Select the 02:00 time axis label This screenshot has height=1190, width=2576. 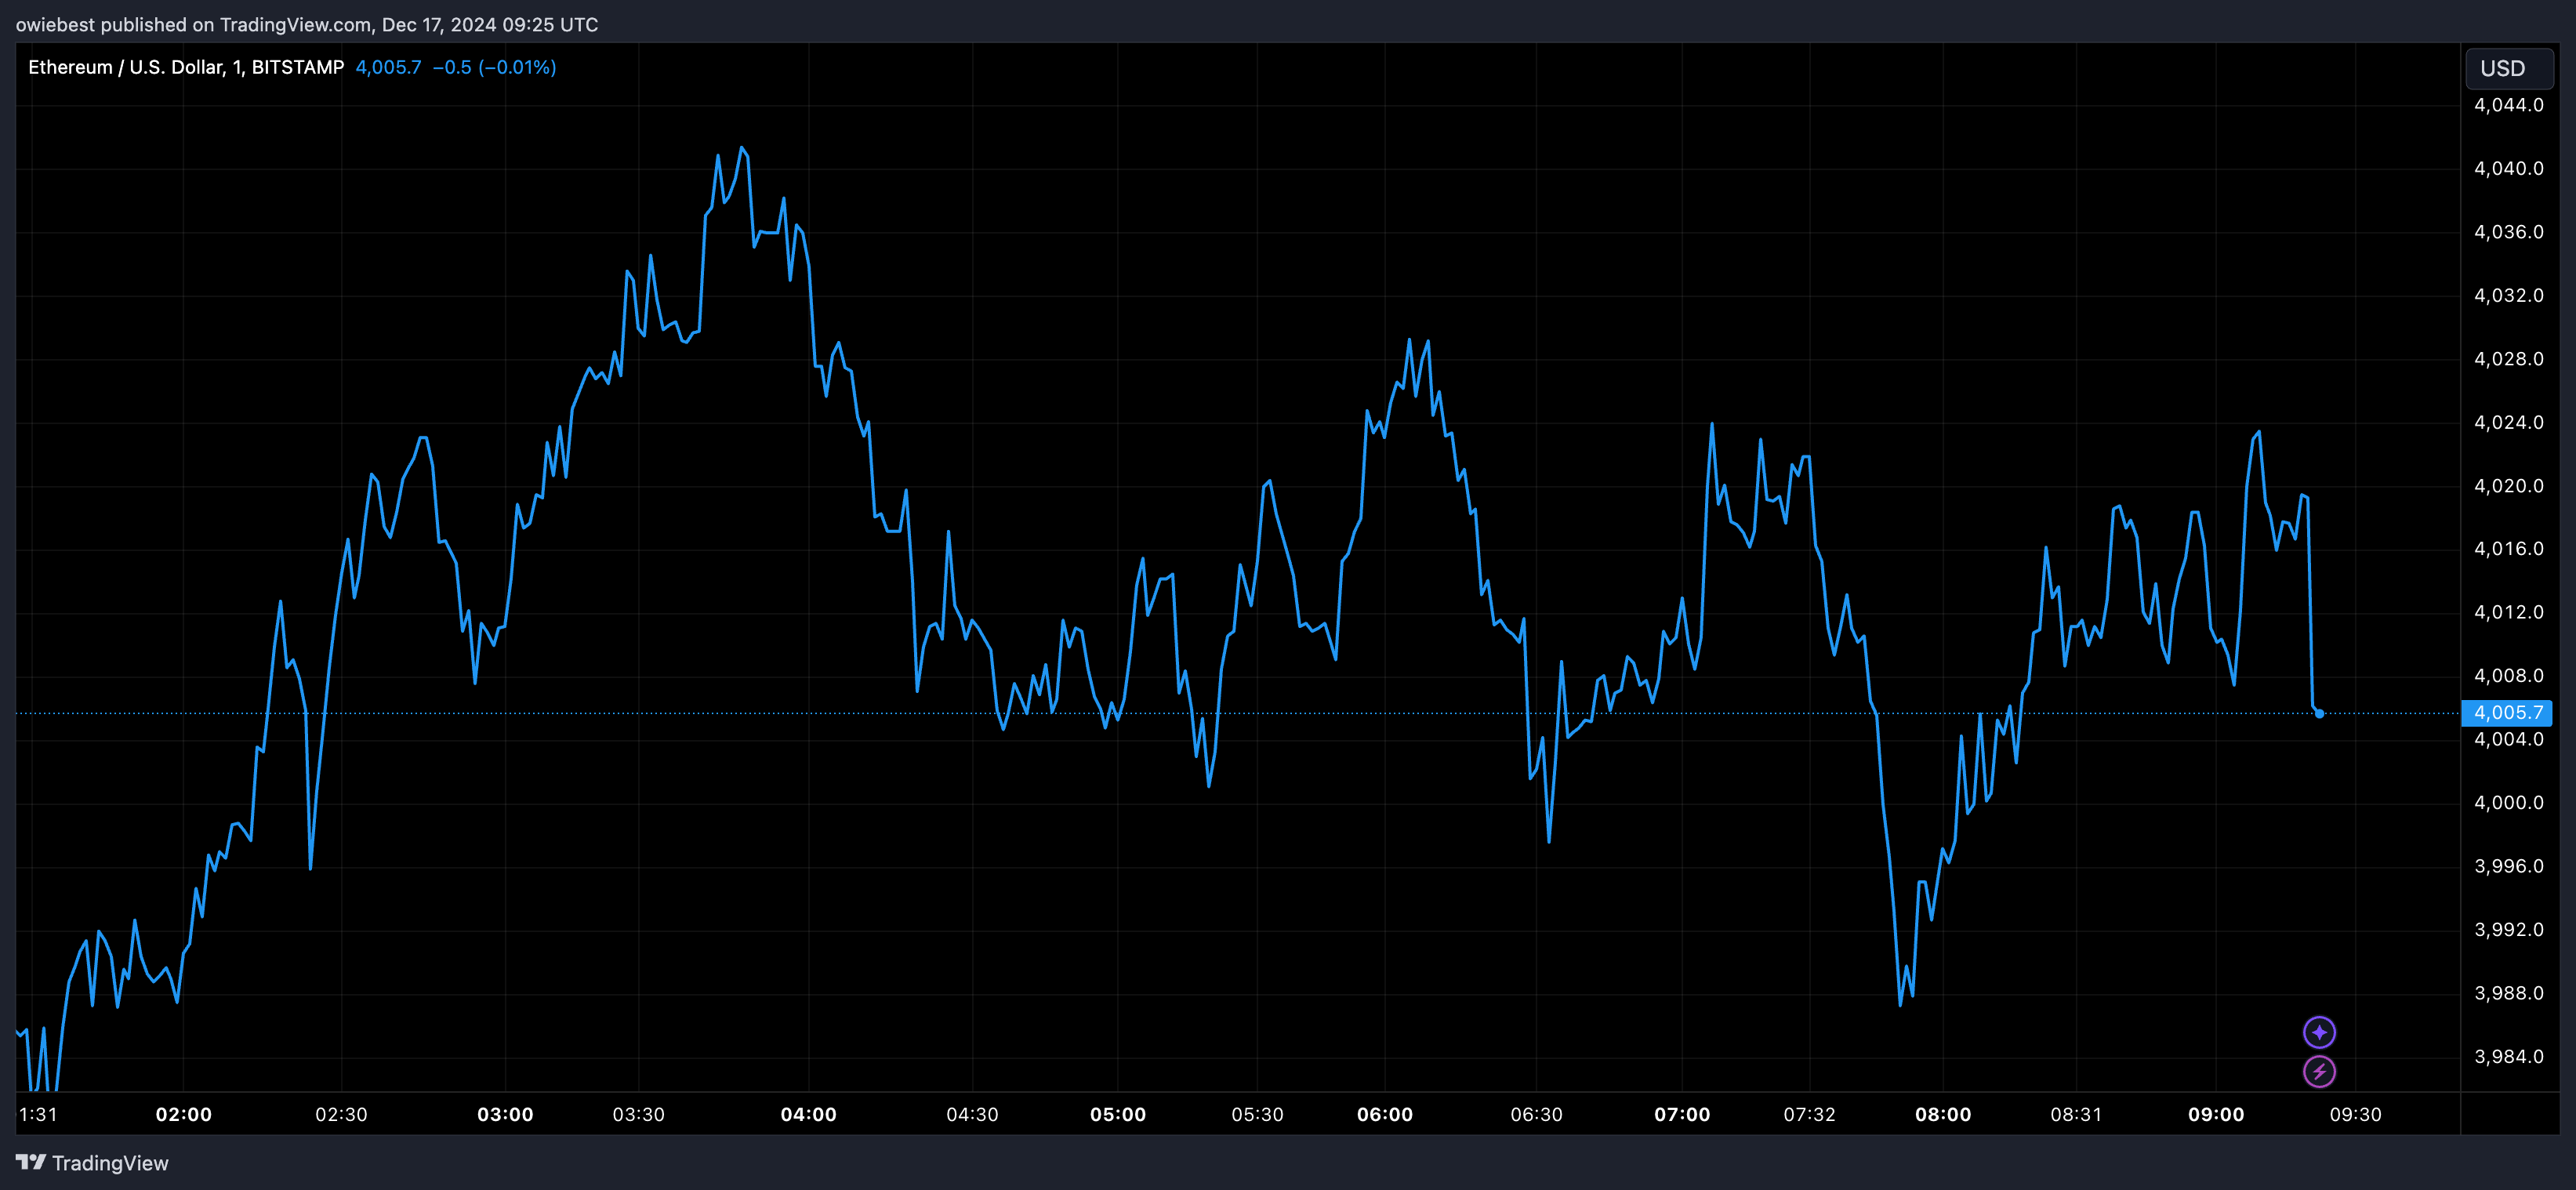184,1114
